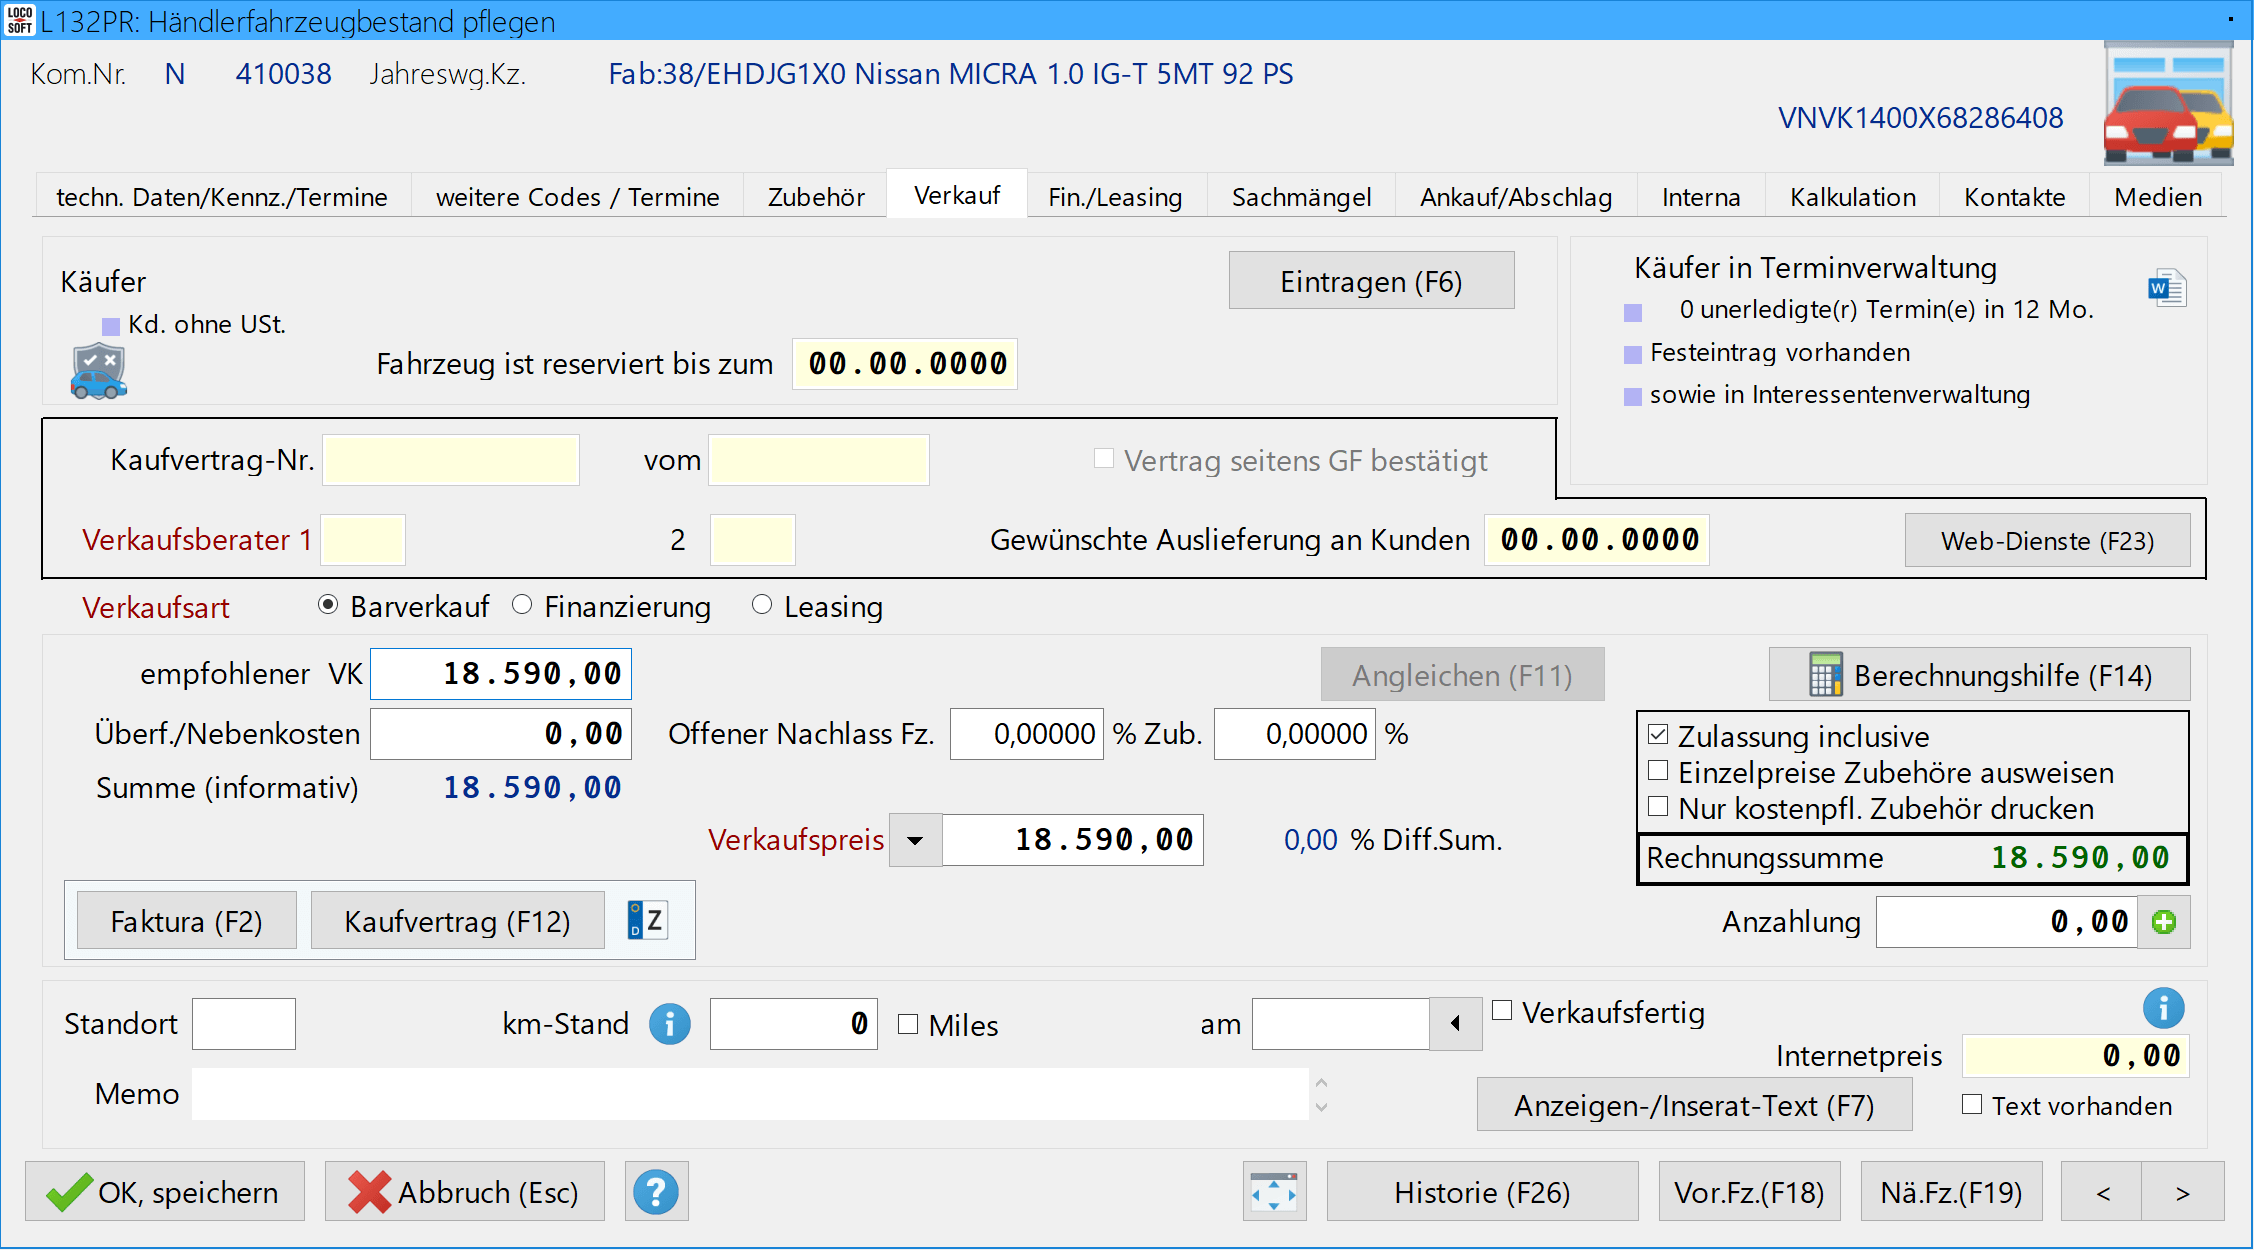Uncheck Zulassung inclusive checkbox
Screen dimensions: 2254x1250
1658,735
